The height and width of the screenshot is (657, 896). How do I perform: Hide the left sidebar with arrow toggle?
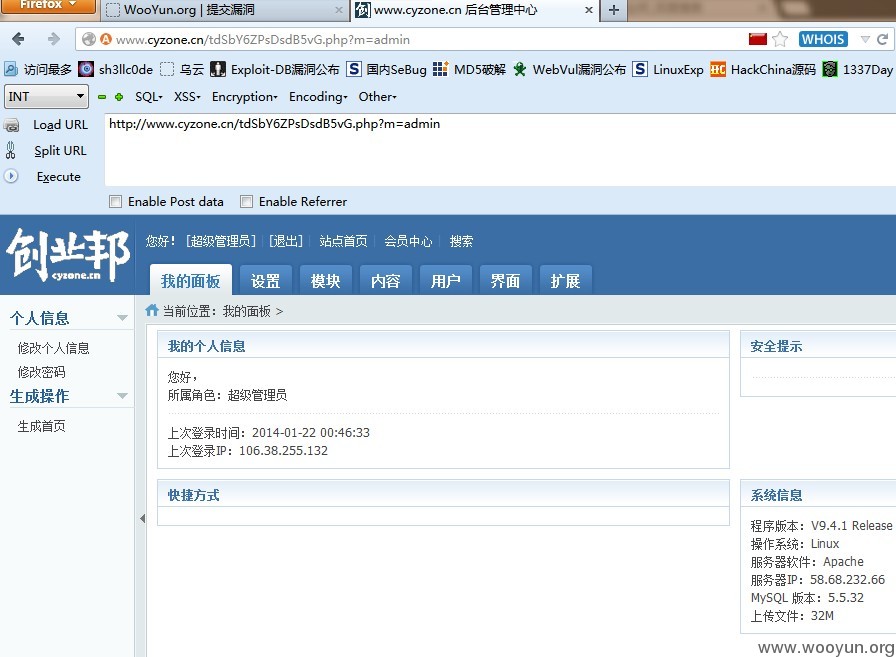point(142,518)
